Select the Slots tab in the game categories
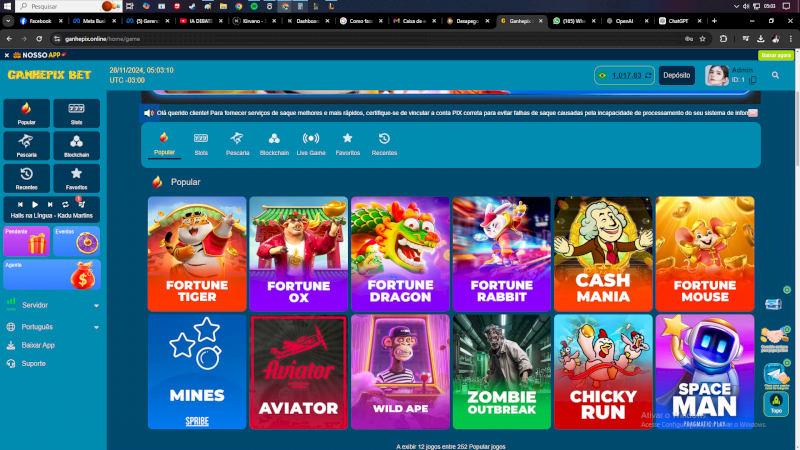 [201, 144]
